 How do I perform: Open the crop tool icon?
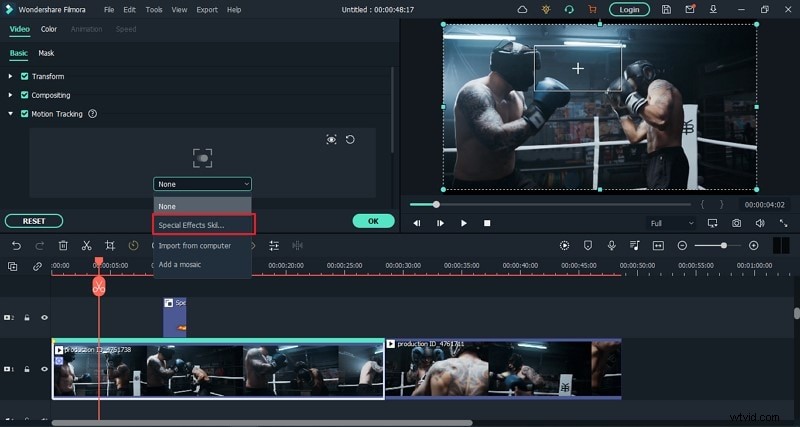(110, 246)
